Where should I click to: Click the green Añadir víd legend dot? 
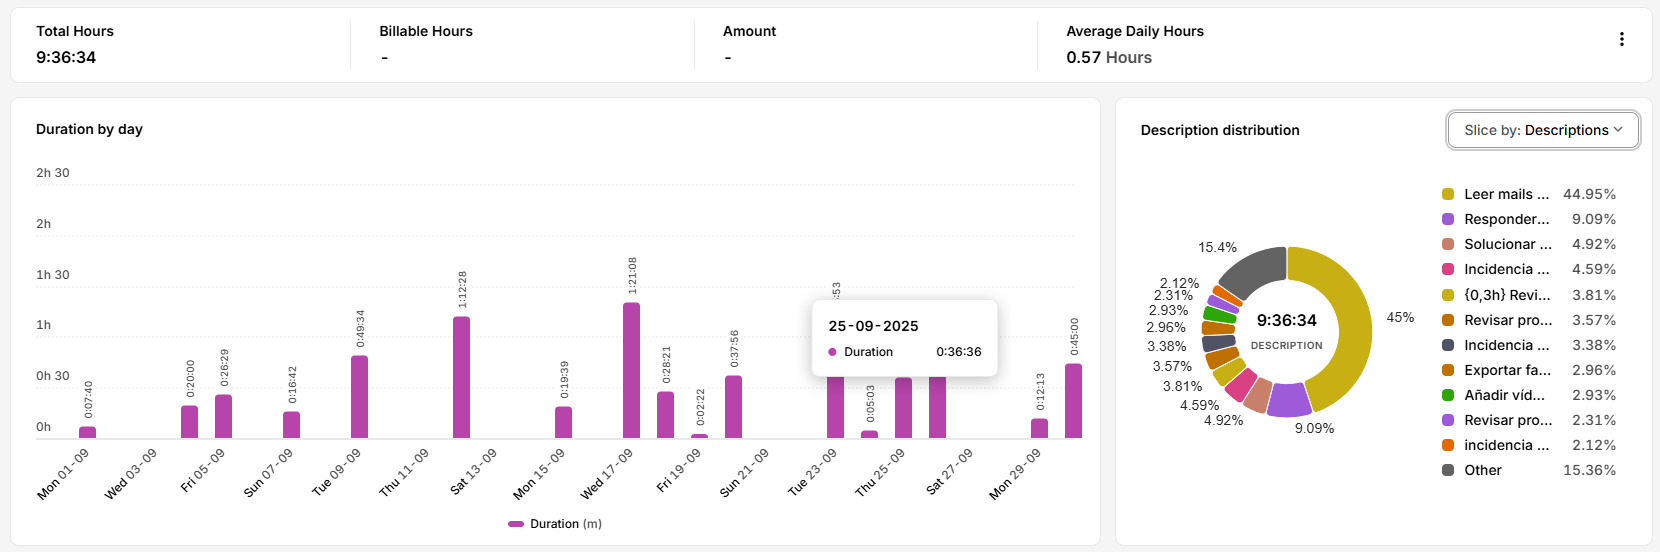pos(1448,395)
